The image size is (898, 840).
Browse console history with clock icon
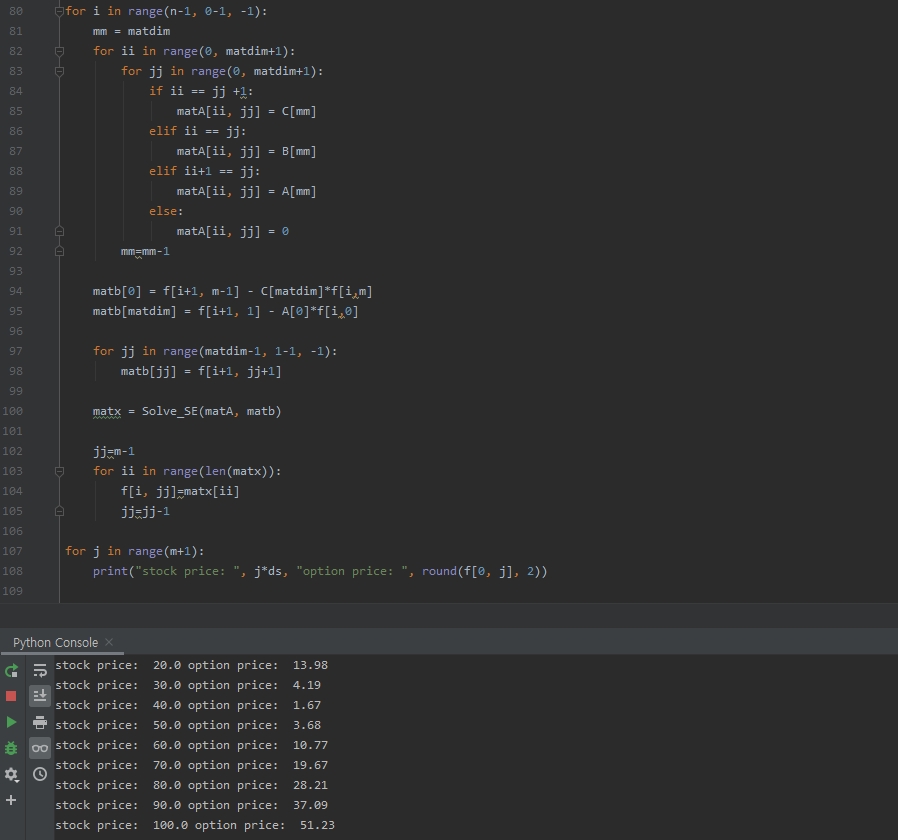point(40,774)
